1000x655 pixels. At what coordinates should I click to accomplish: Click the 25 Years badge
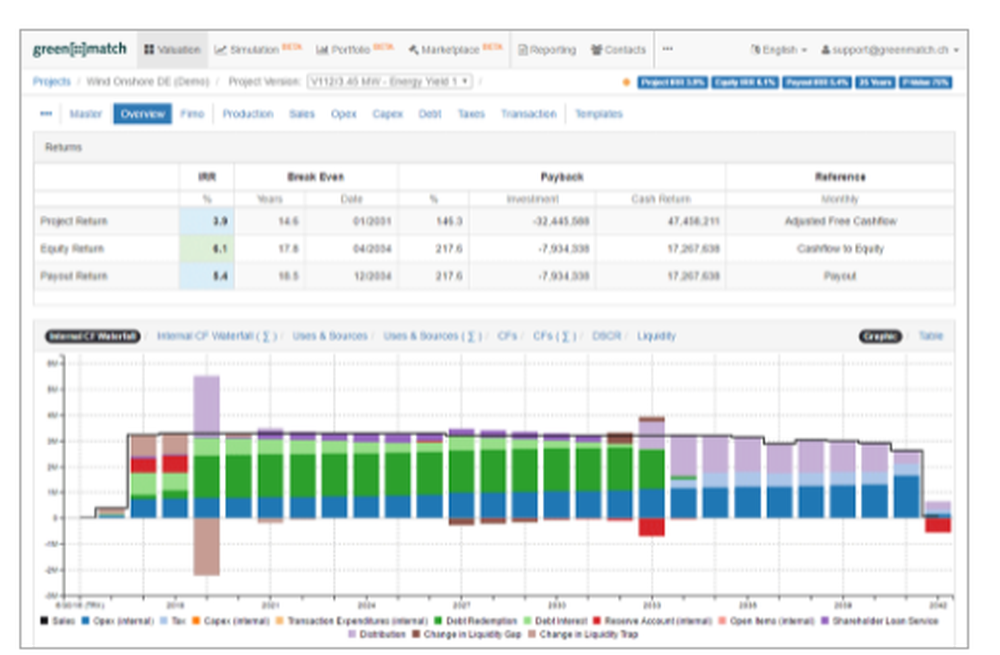tap(875, 82)
